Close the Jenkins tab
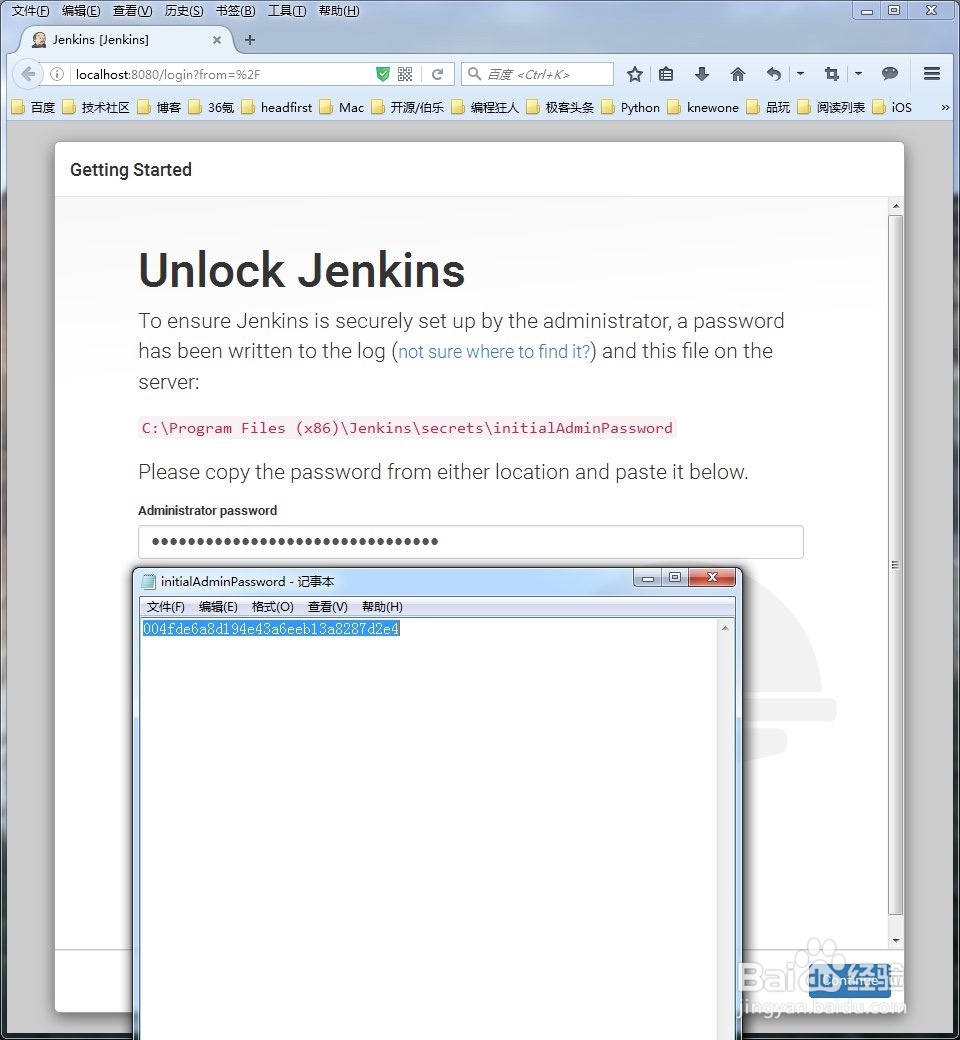 [x=216, y=40]
